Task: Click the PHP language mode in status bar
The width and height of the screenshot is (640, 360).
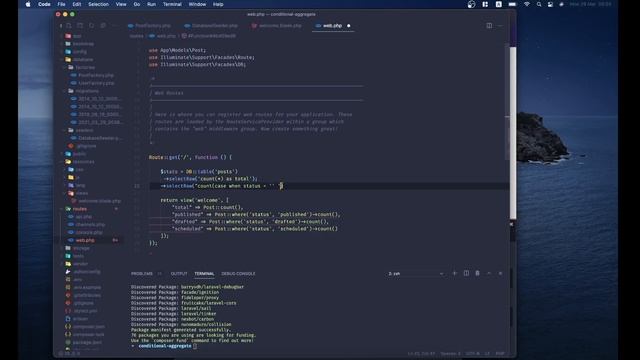Action: point(500,353)
